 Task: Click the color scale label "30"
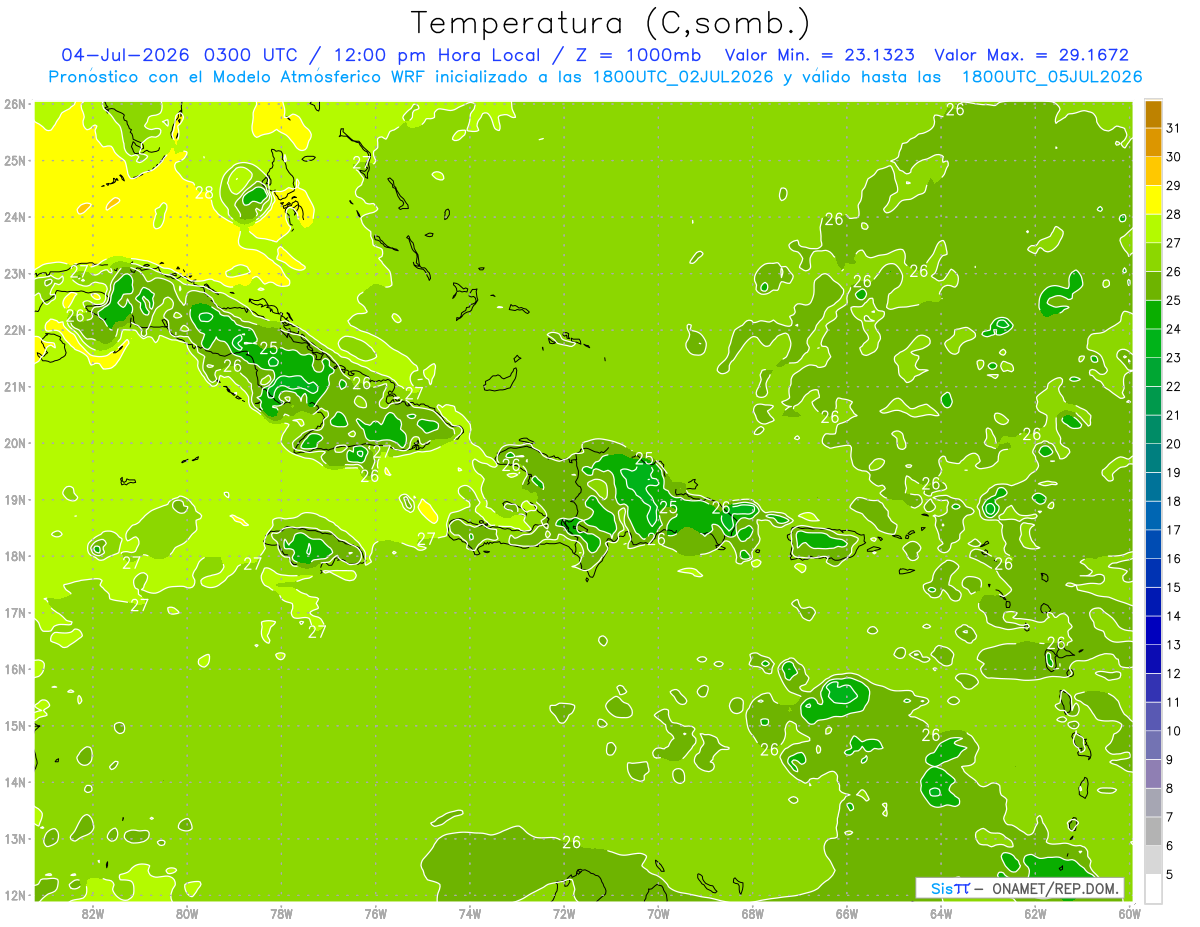tap(1174, 157)
